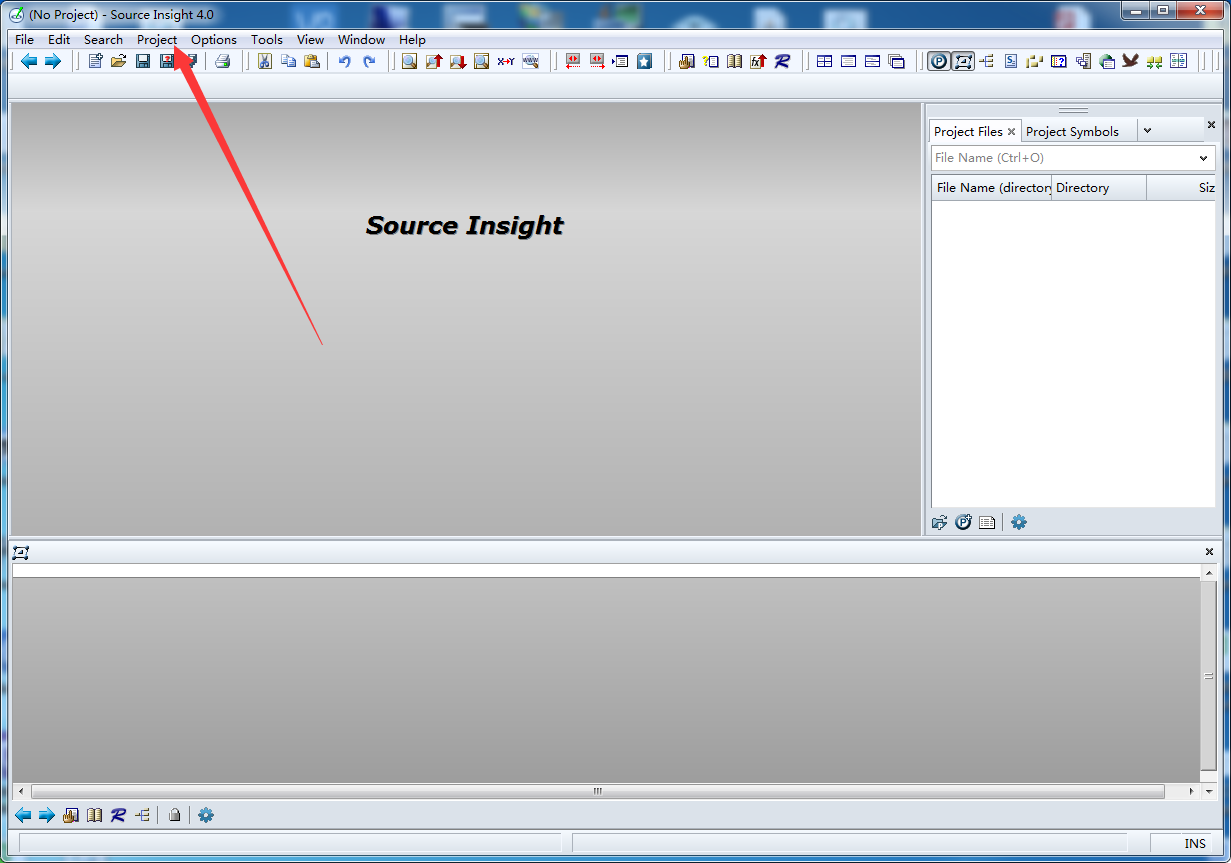Click the Replace X-Y icon
Image resolution: width=1231 pixels, height=863 pixels.
pyautogui.click(x=506, y=61)
